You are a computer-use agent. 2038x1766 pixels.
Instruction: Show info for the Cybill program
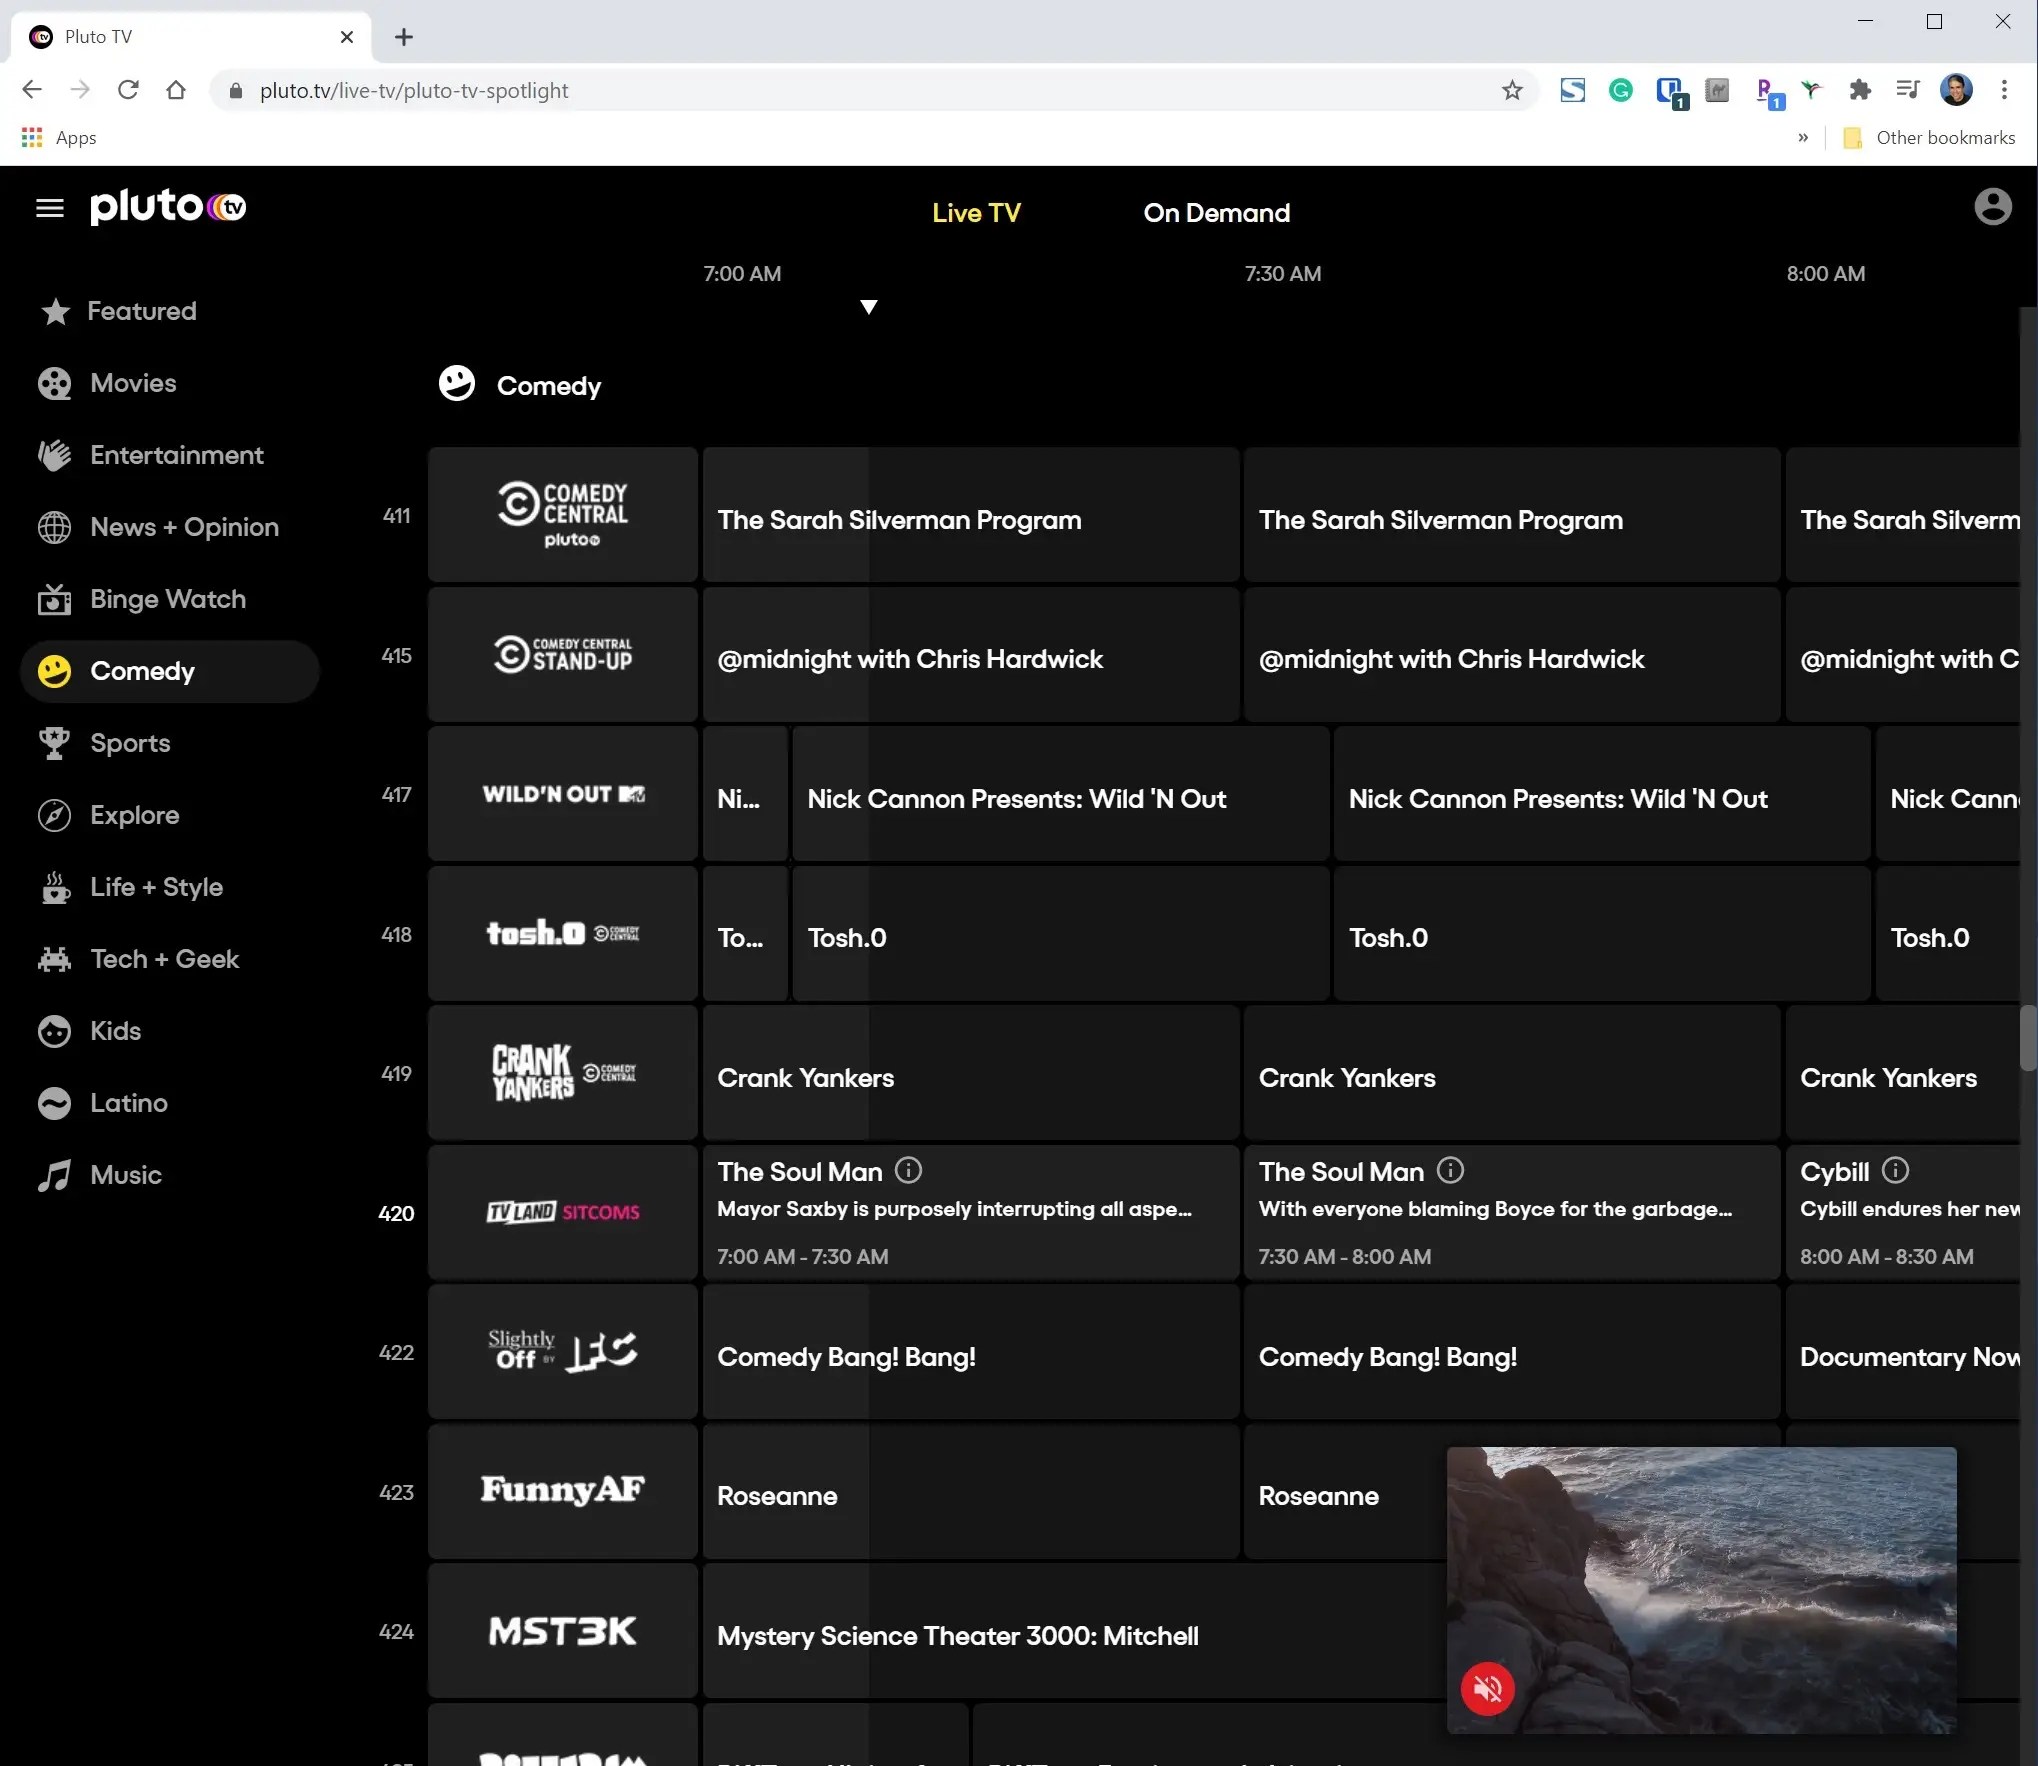coord(1895,1170)
